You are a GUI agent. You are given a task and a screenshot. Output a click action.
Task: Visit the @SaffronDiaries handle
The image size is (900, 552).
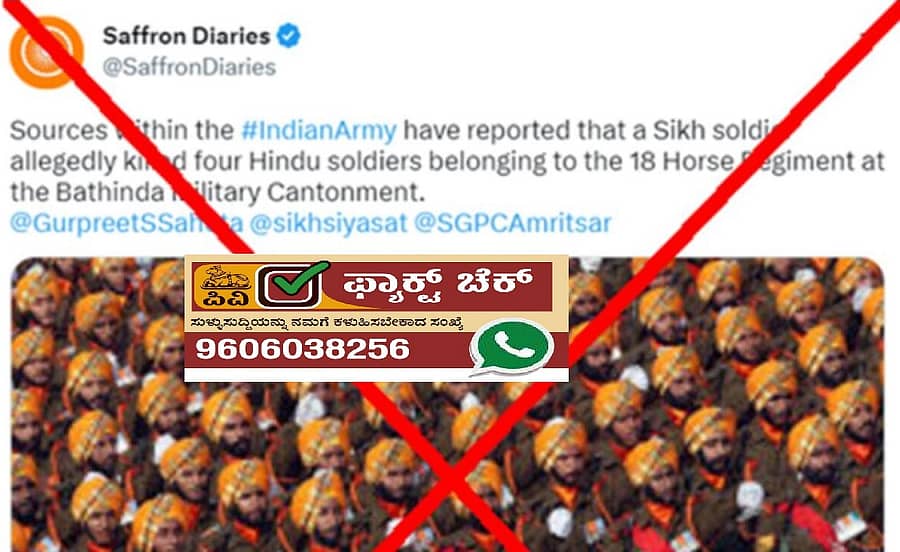[x=189, y=67]
